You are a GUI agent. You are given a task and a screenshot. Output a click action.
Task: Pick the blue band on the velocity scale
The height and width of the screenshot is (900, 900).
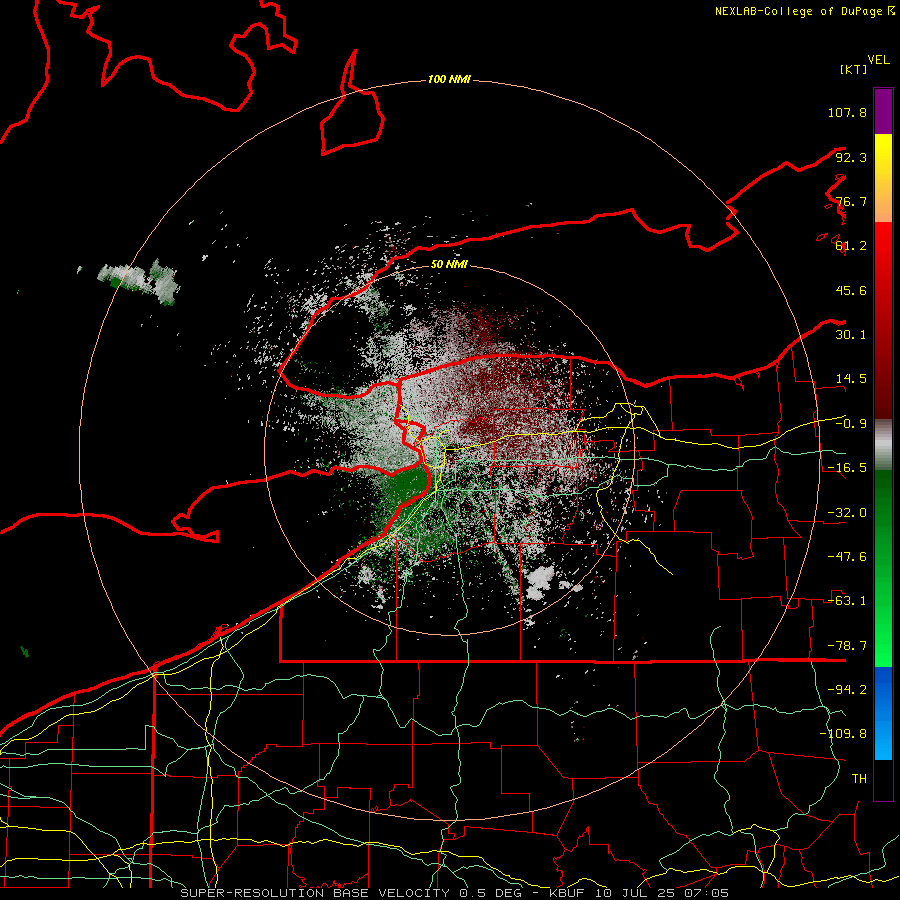(x=883, y=713)
